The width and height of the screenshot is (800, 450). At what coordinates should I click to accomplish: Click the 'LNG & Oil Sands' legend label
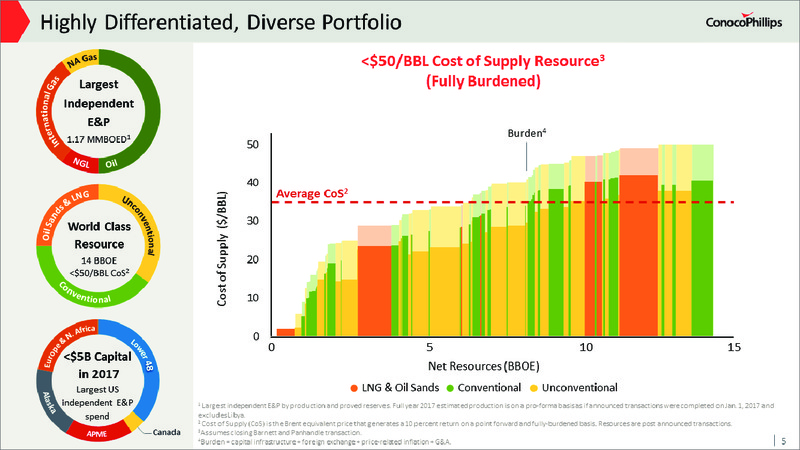(x=401, y=388)
